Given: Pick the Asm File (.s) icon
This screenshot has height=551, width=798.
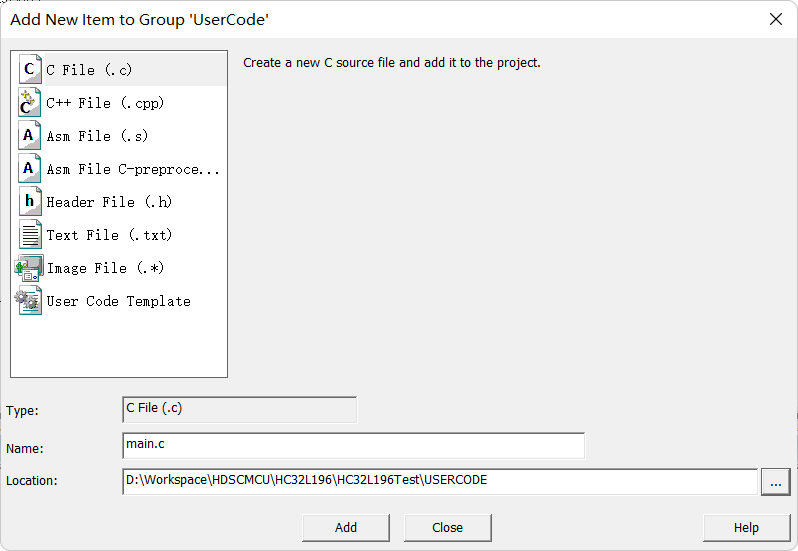Looking at the screenshot, I should click(30, 135).
